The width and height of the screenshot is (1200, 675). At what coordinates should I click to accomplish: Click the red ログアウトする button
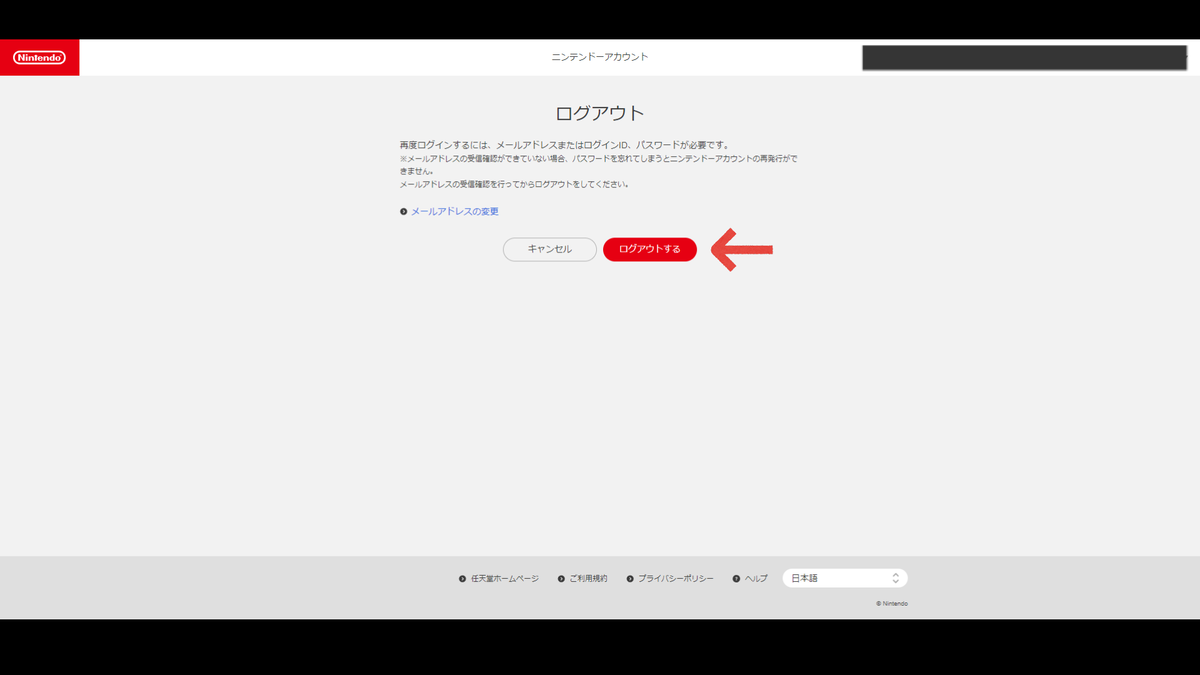[x=650, y=249]
